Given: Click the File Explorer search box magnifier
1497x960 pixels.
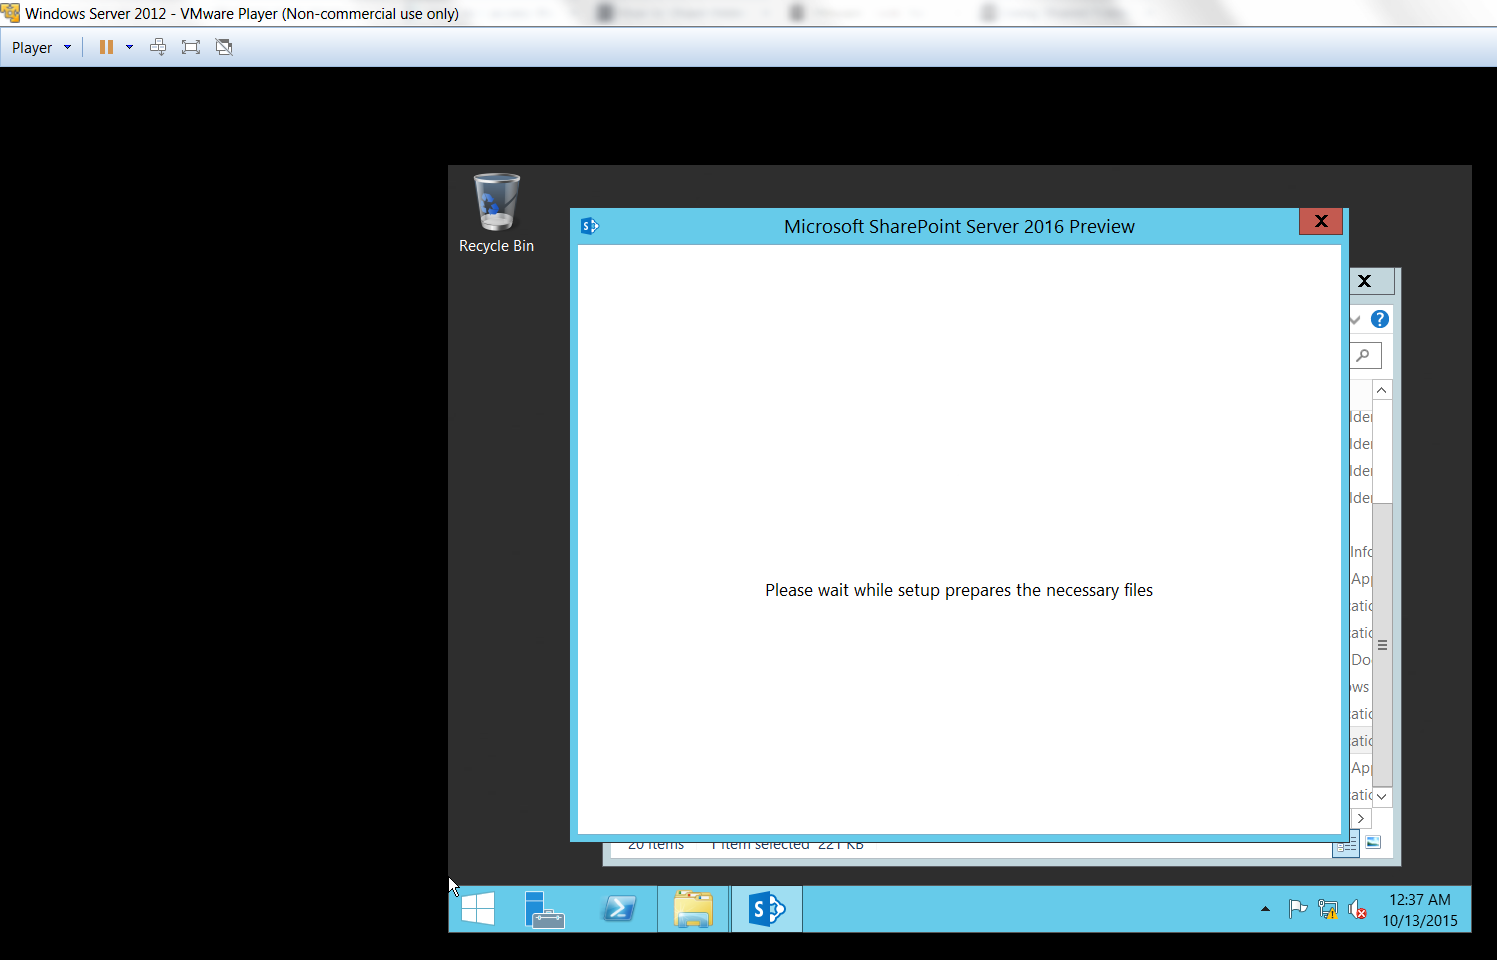Looking at the screenshot, I should tap(1364, 355).
